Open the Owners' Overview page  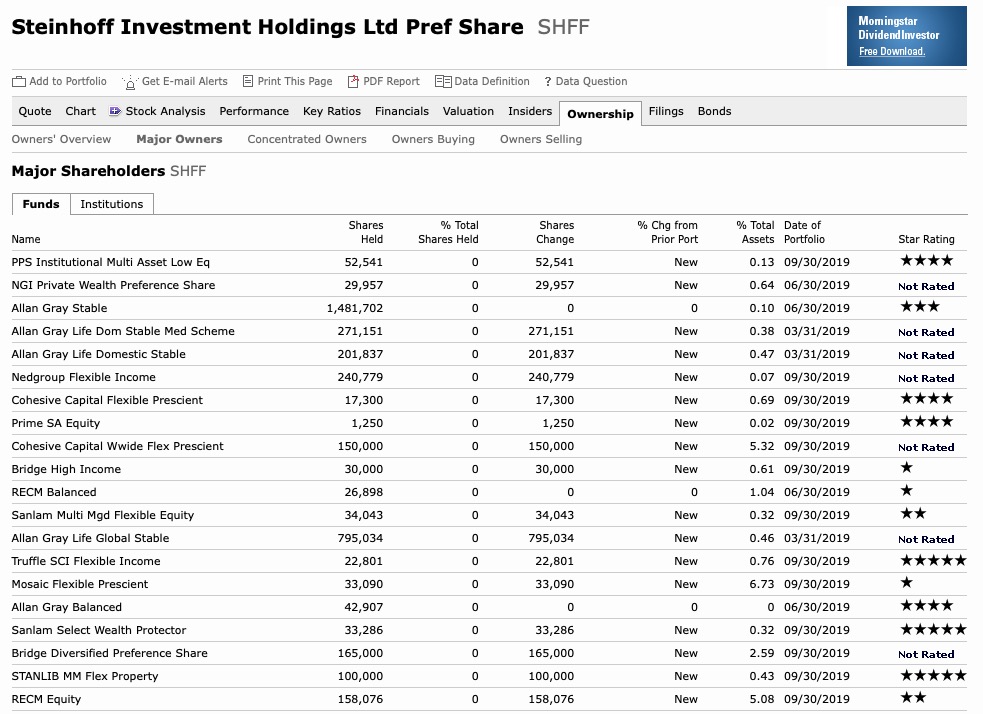(x=62, y=139)
